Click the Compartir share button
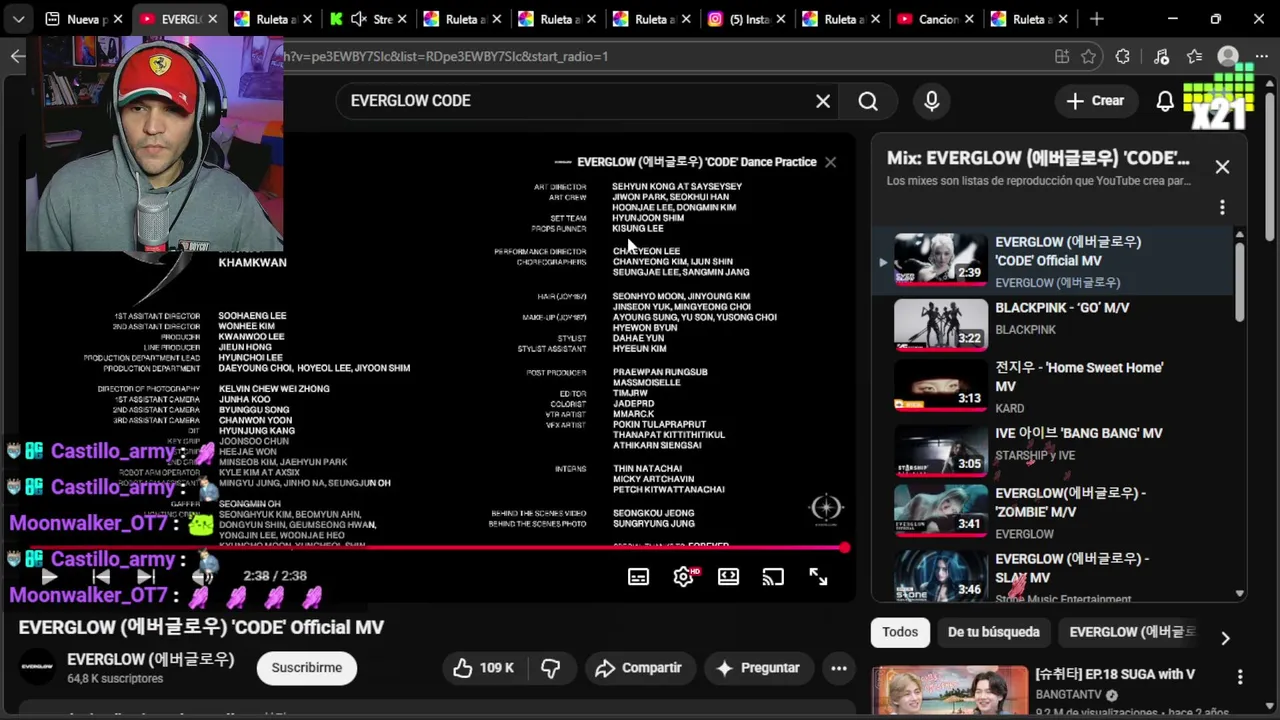Screen dimensions: 1280x720 [638, 668]
